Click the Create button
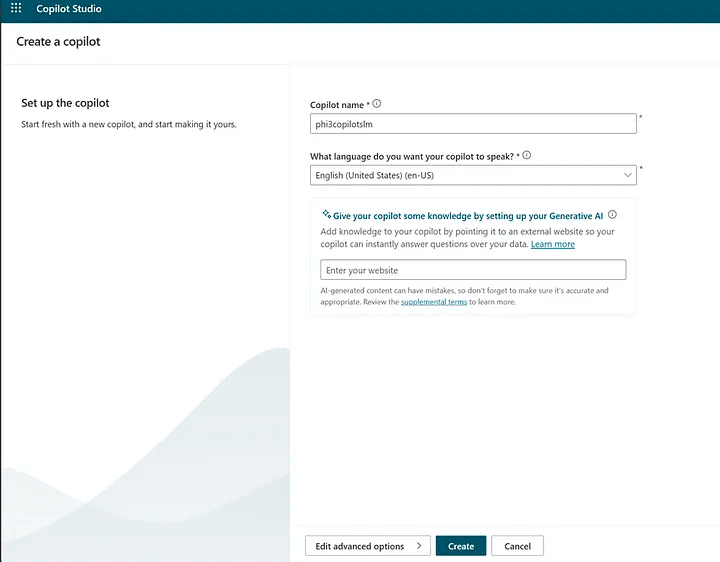 461,545
